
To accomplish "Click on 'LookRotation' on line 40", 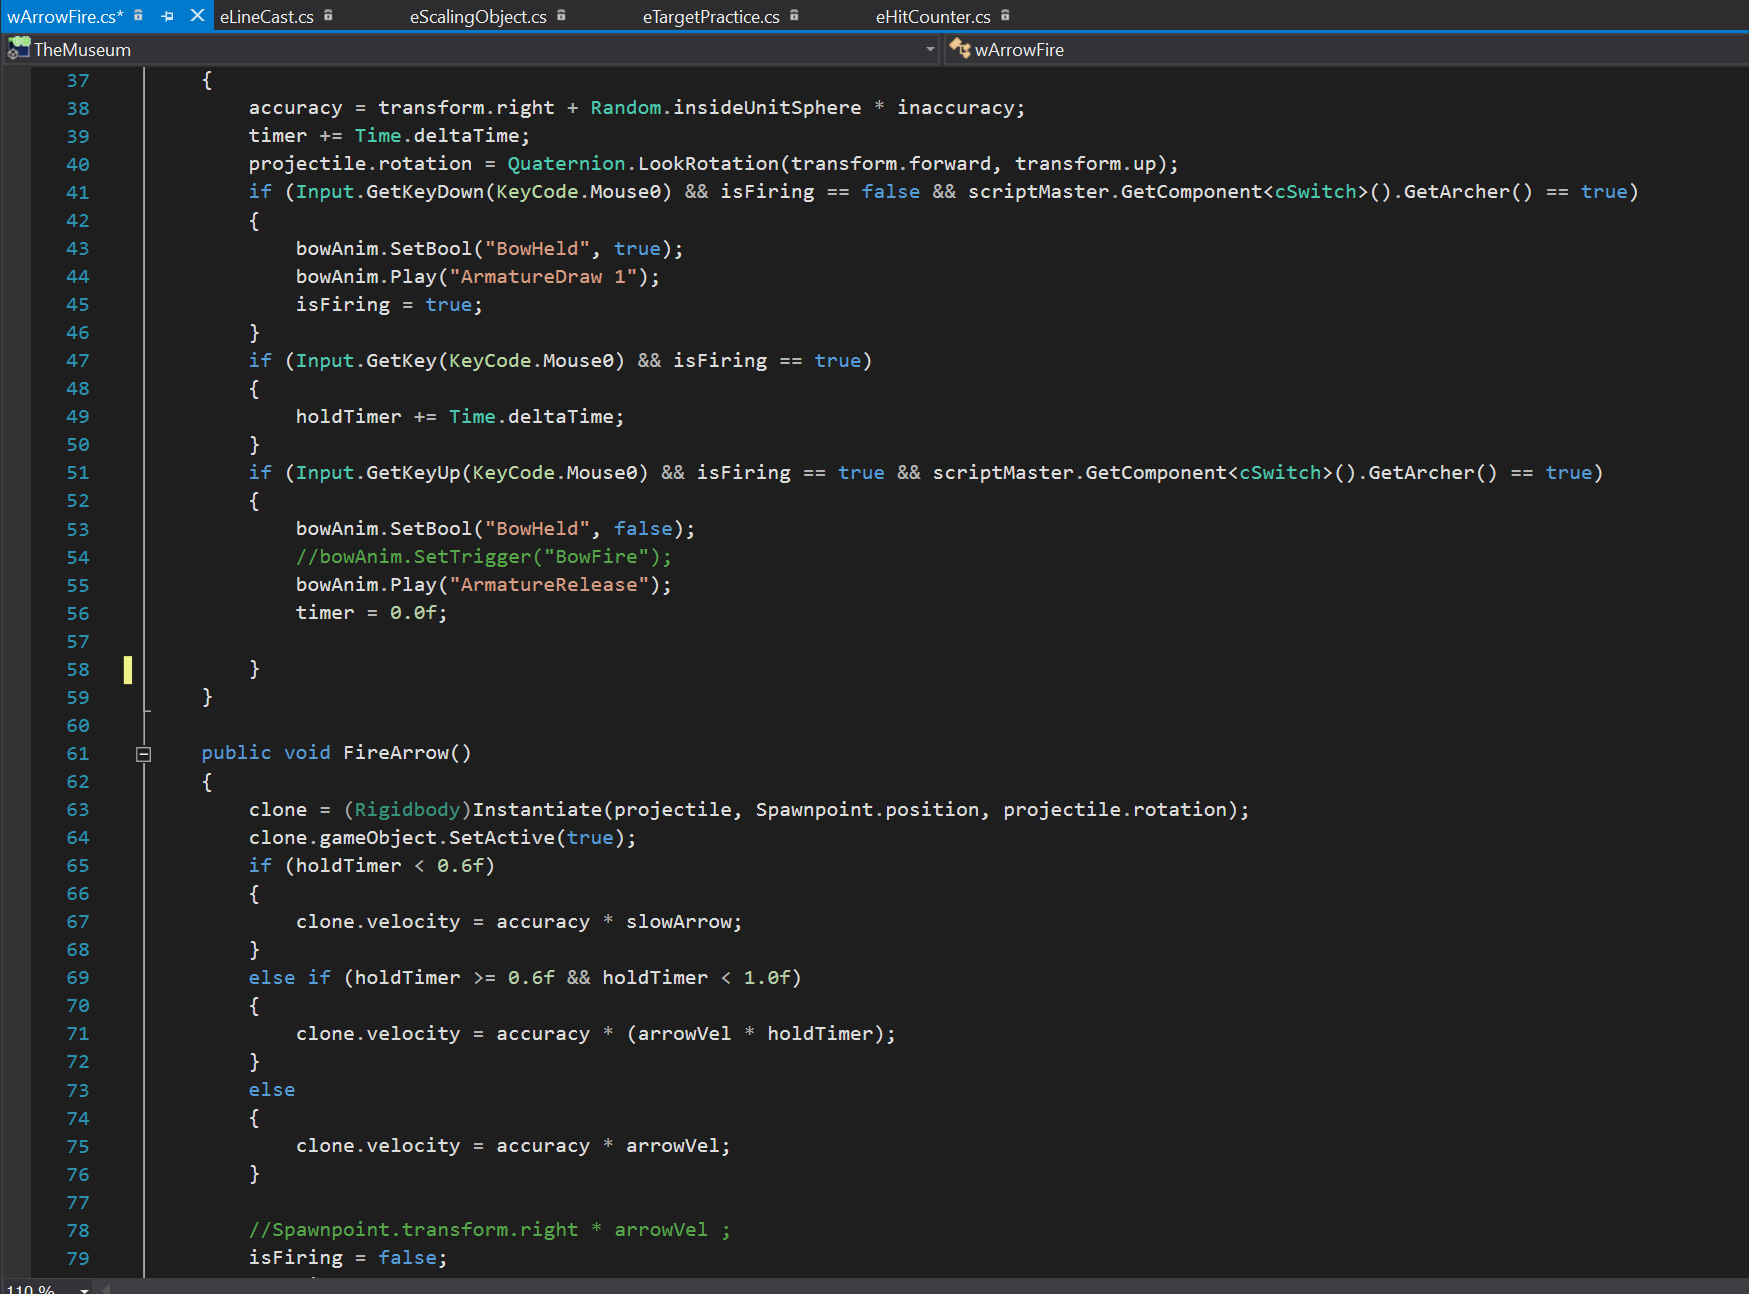I will point(708,163).
